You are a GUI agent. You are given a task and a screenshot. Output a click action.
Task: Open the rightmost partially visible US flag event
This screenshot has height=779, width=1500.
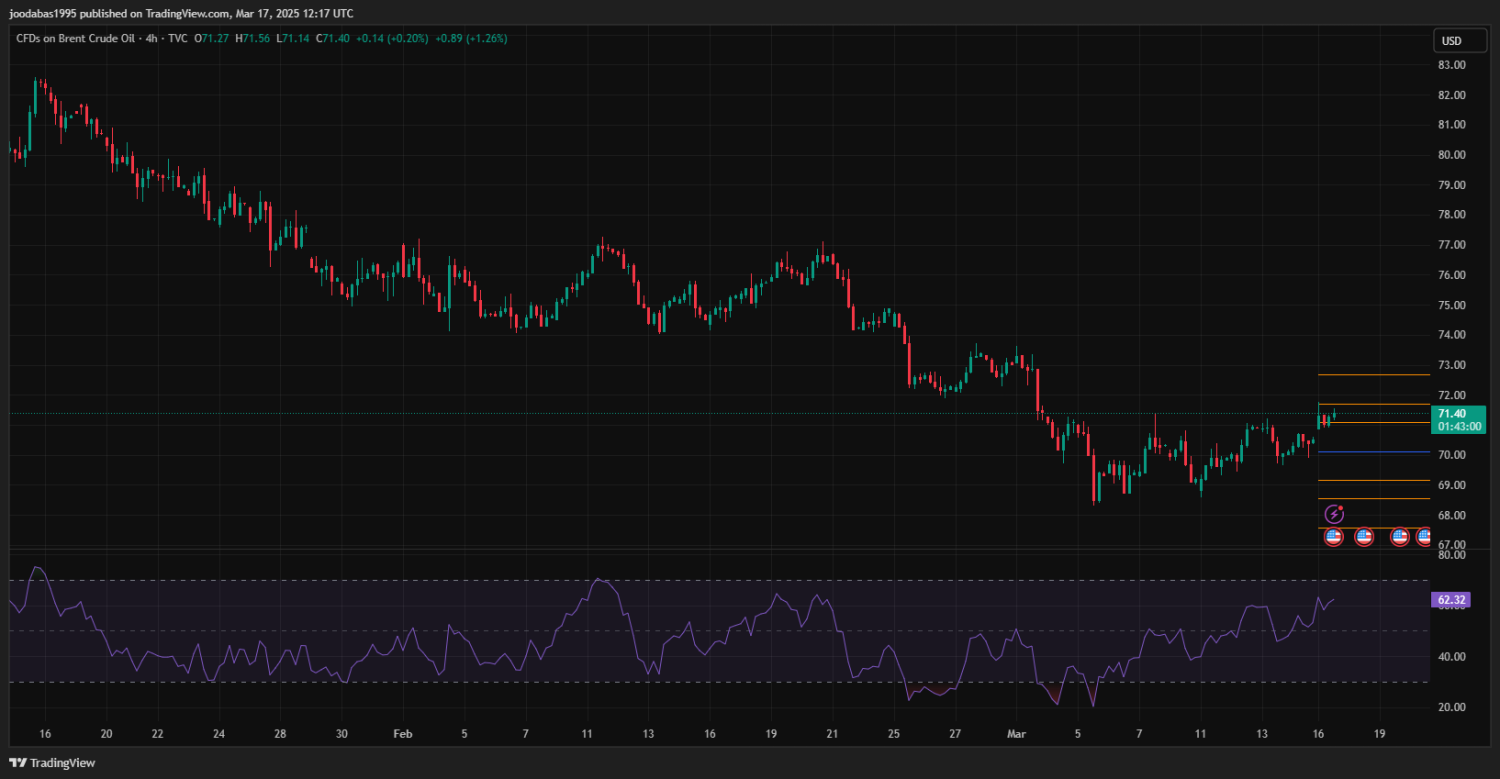[x=1424, y=537]
